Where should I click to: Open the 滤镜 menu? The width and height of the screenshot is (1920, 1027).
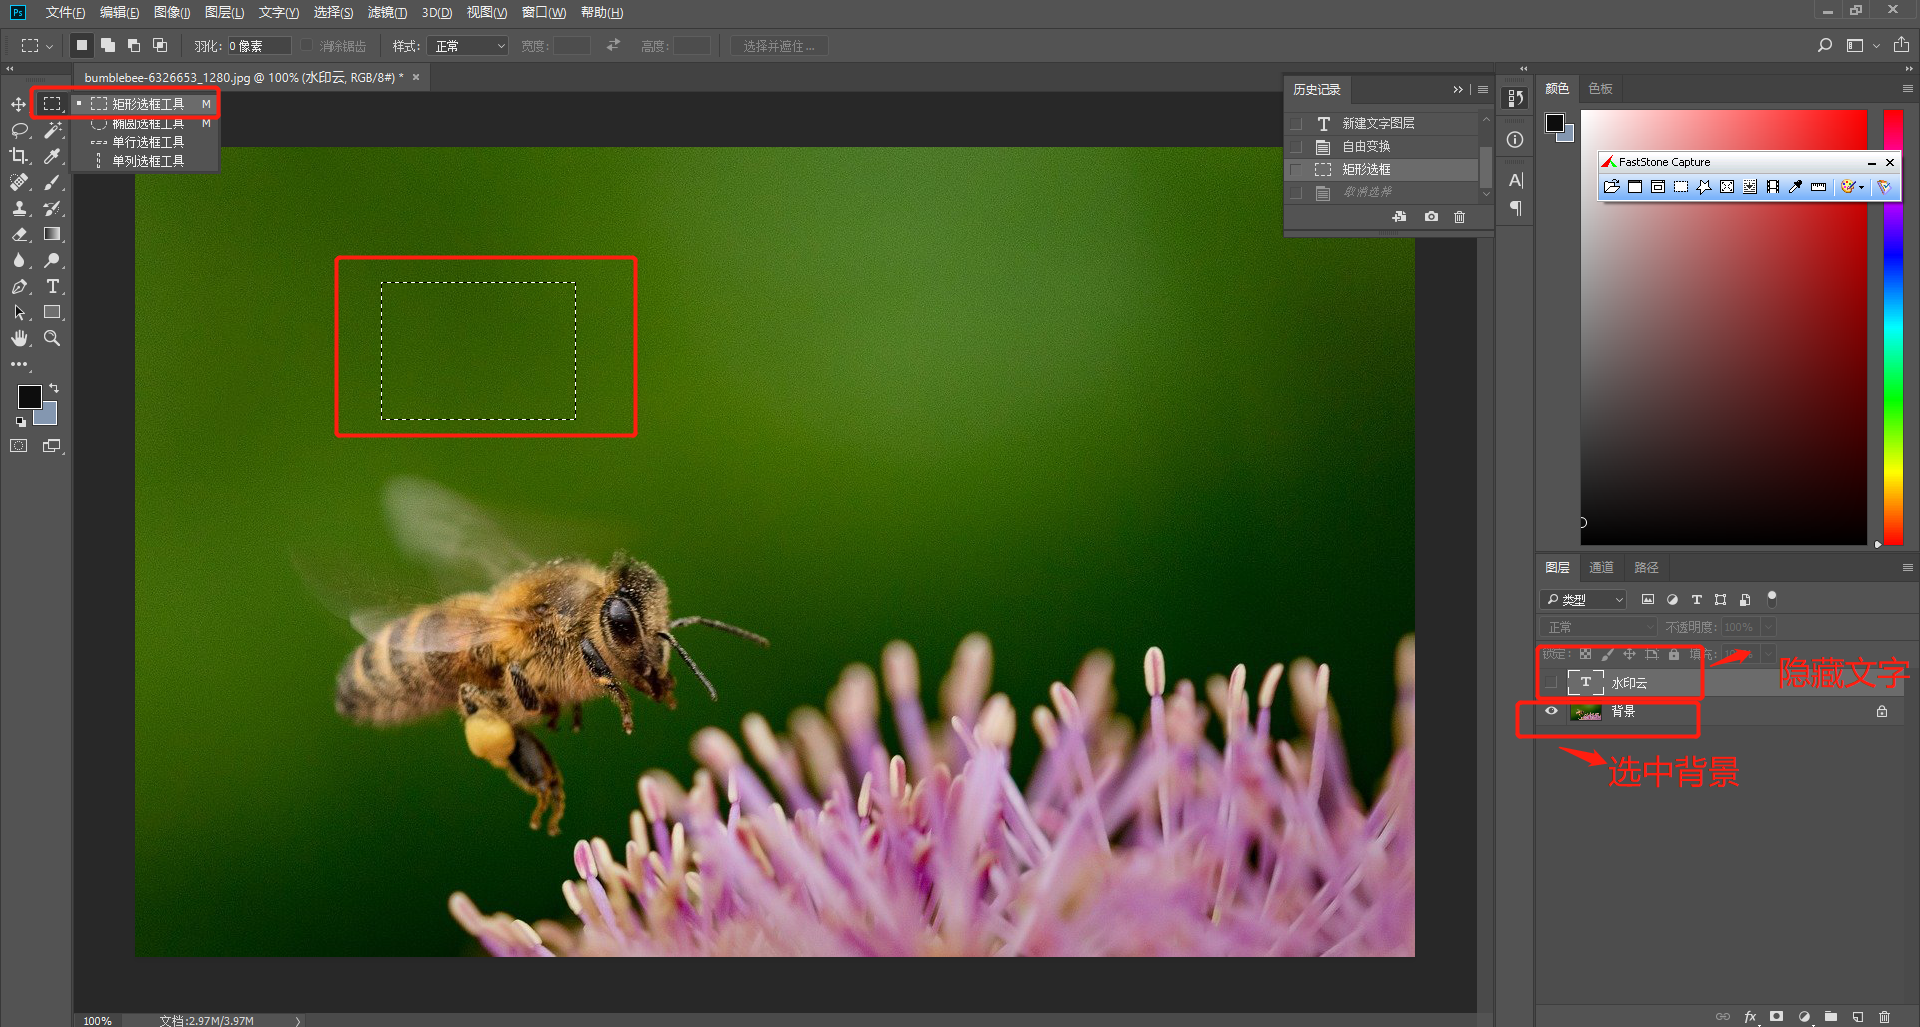(x=386, y=13)
